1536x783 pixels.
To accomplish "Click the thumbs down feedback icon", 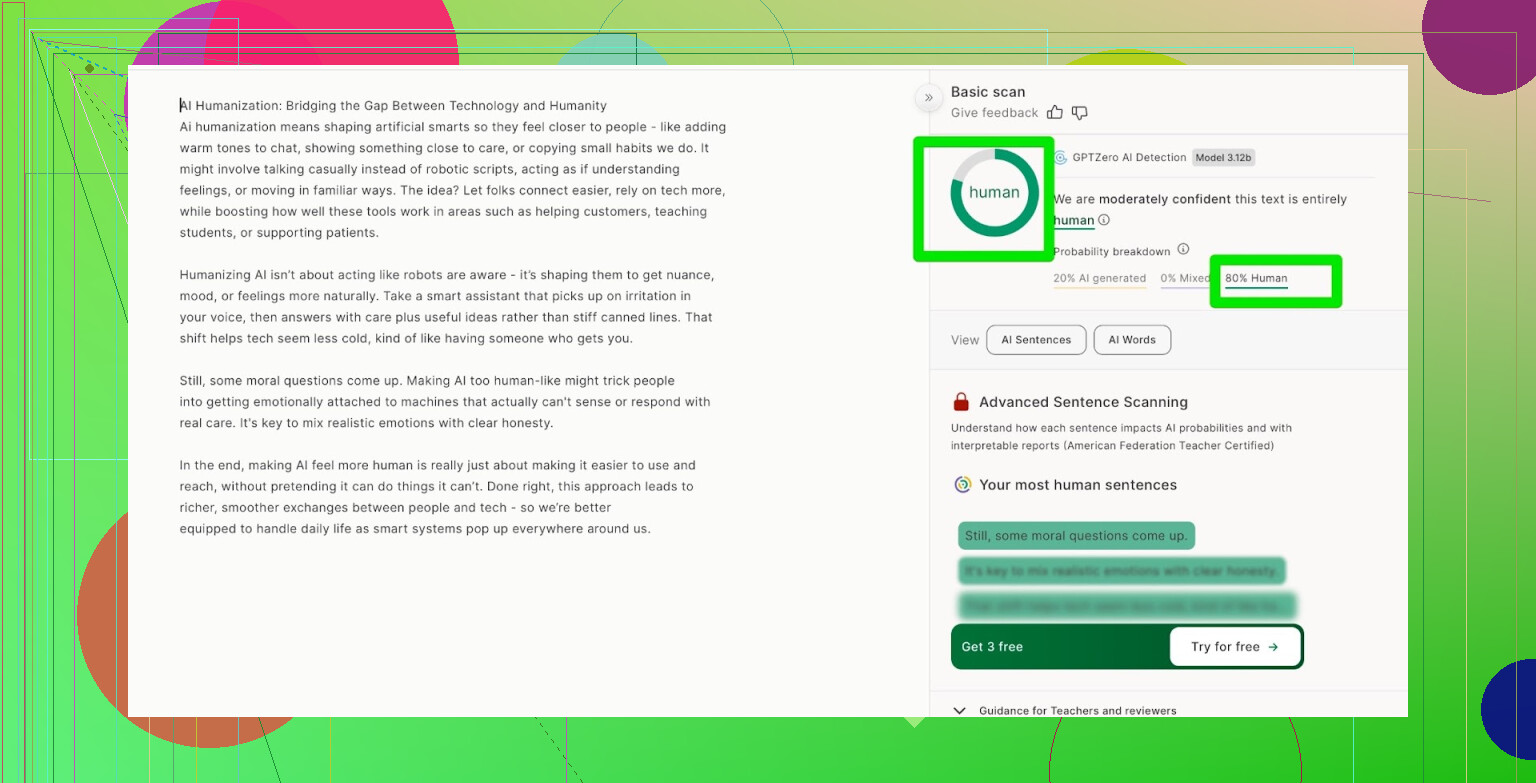I will [1080, 113].
